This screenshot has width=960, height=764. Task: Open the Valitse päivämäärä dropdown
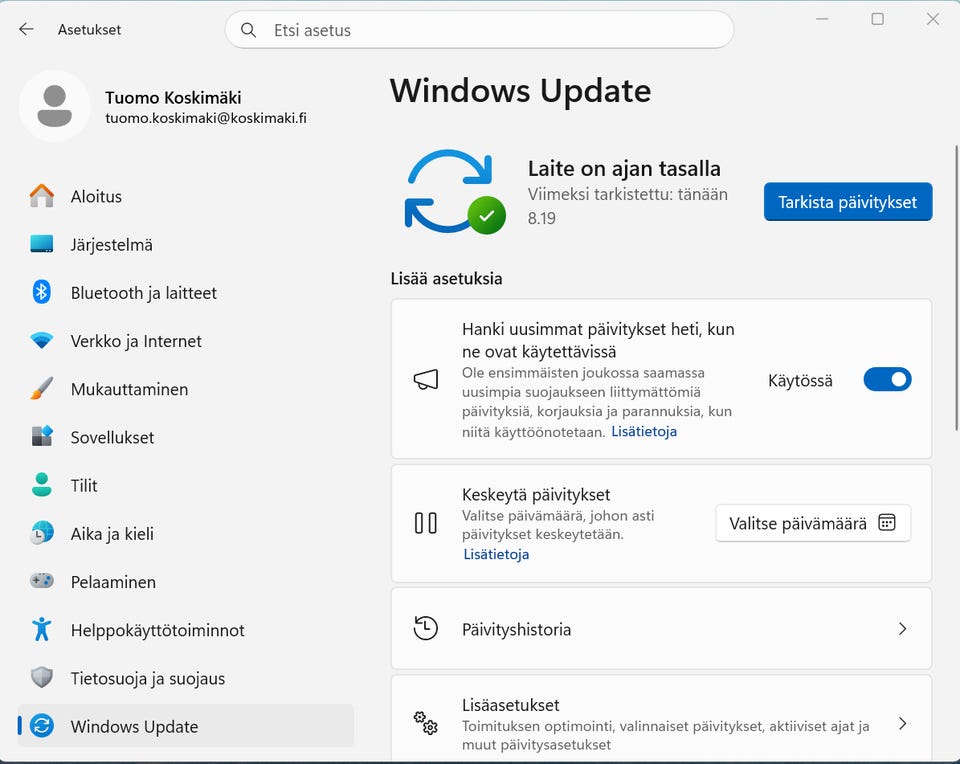pyautogui.click(x=812, y=523)
